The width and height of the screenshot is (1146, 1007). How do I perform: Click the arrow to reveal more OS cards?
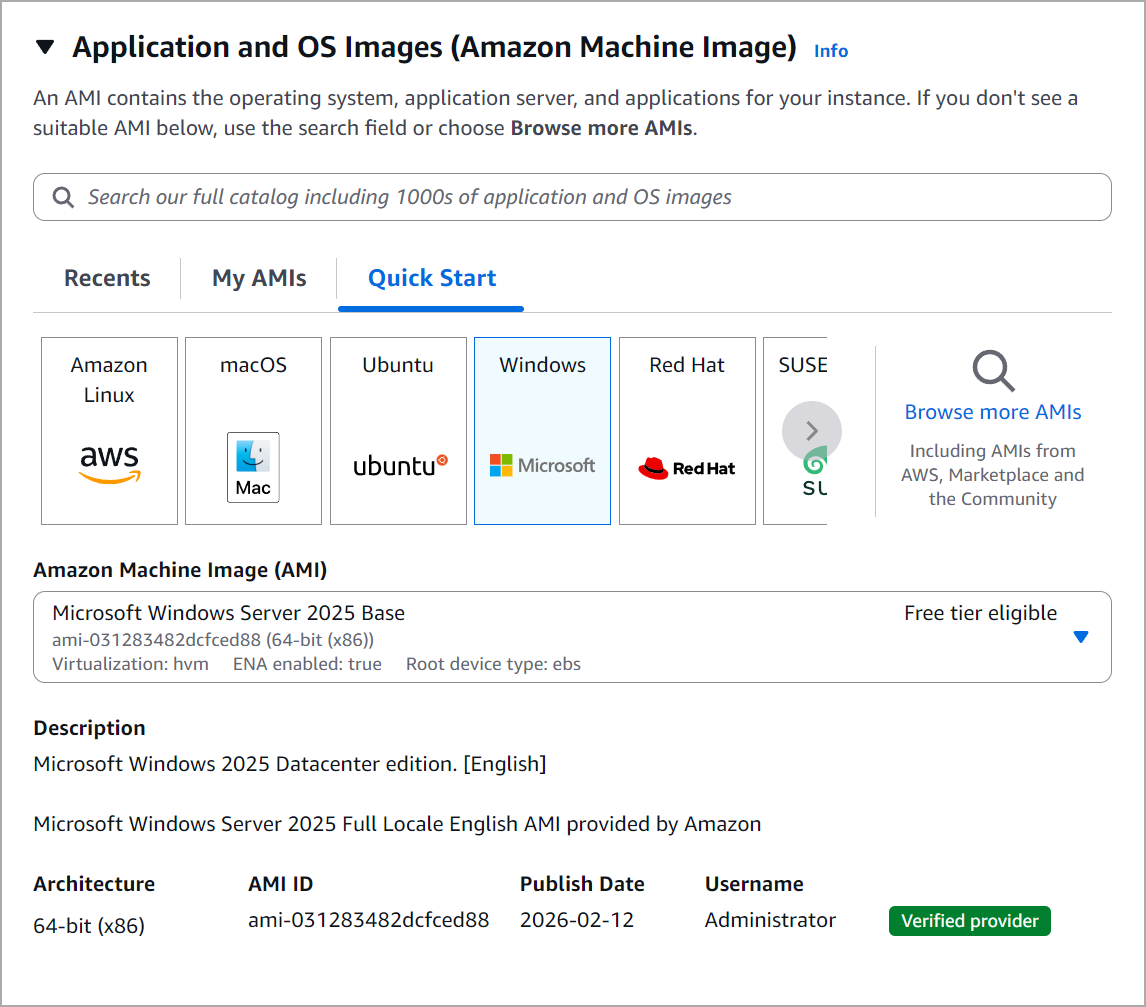click(812, 430)
